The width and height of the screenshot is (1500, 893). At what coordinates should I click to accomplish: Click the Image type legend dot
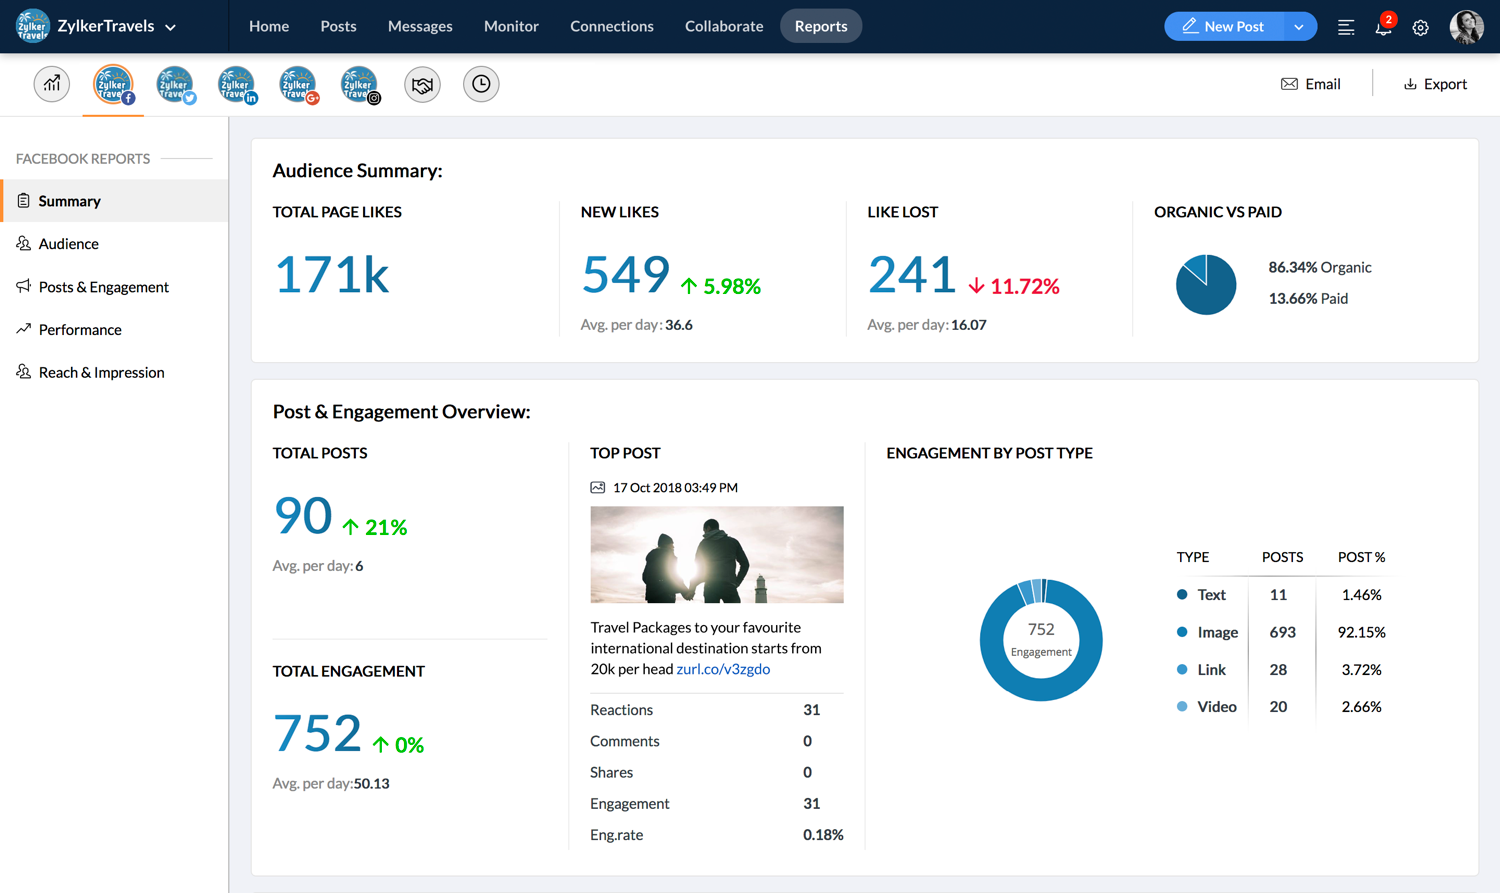coord(1182,632)
